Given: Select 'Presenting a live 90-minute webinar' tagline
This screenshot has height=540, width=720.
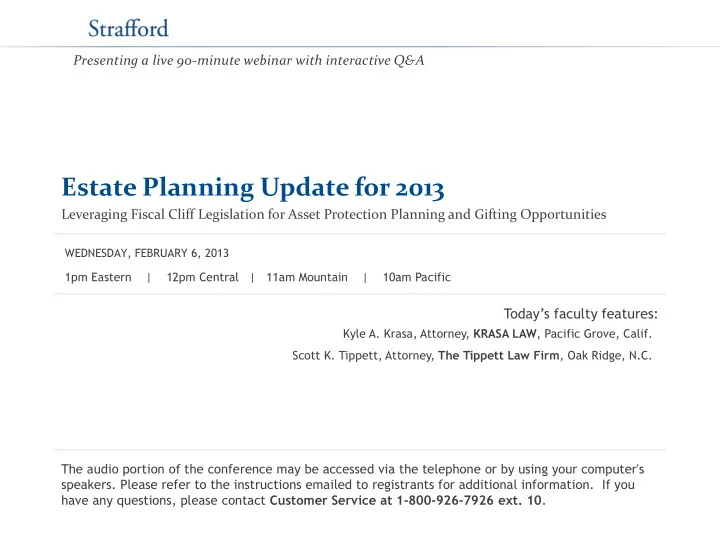Looking at the screenshot, I should (248, 60).
